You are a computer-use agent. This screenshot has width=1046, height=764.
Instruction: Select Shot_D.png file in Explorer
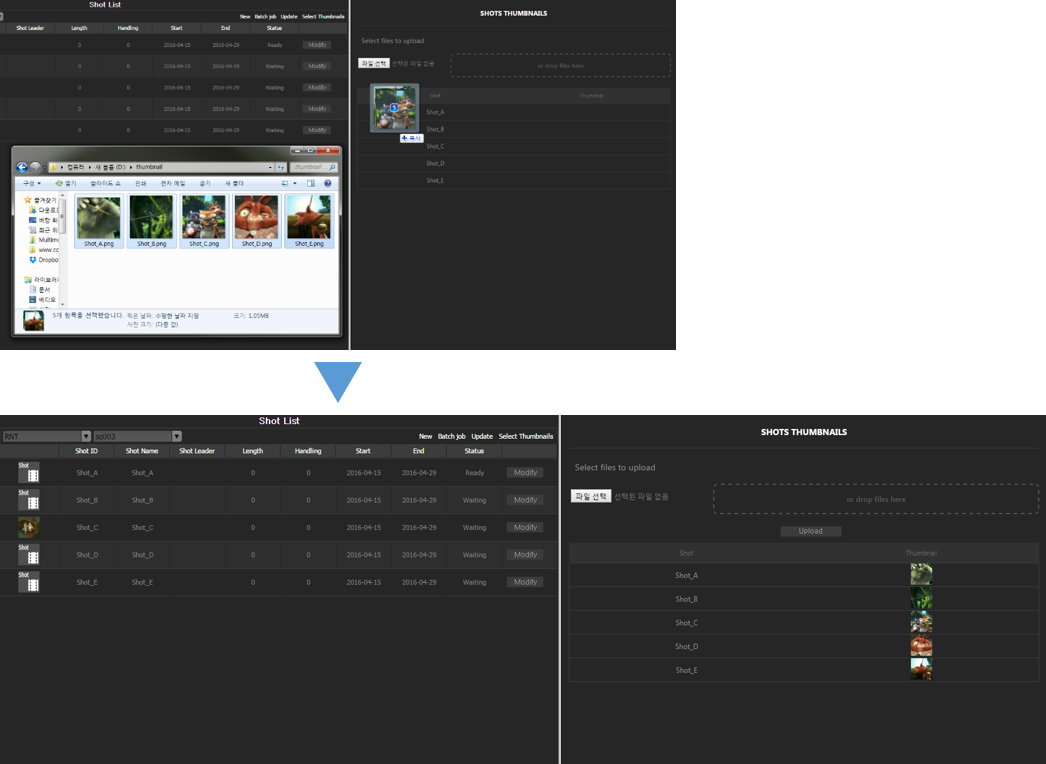tap(256, 220)
